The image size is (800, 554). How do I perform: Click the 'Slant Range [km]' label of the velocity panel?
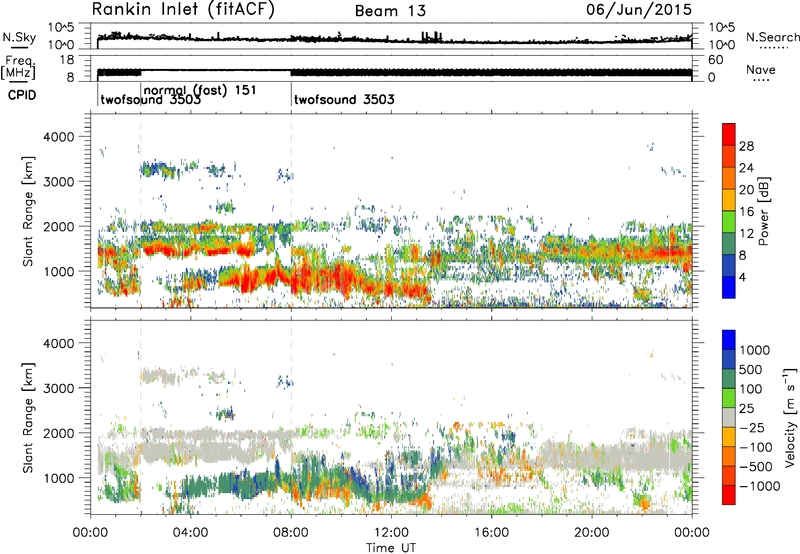(28, 417)
